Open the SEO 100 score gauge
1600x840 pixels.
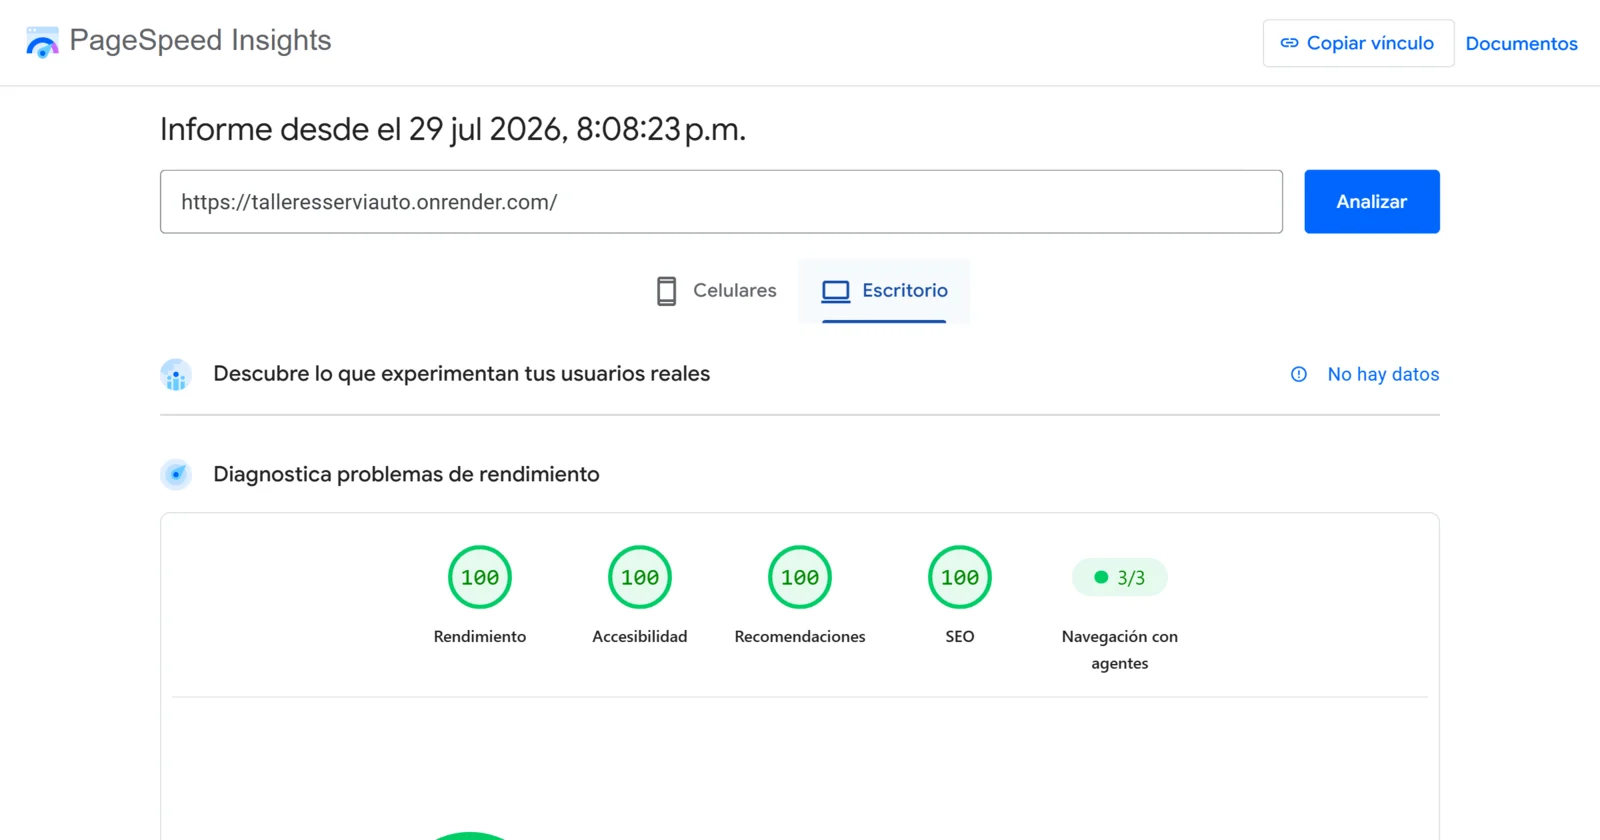[960, 577]
